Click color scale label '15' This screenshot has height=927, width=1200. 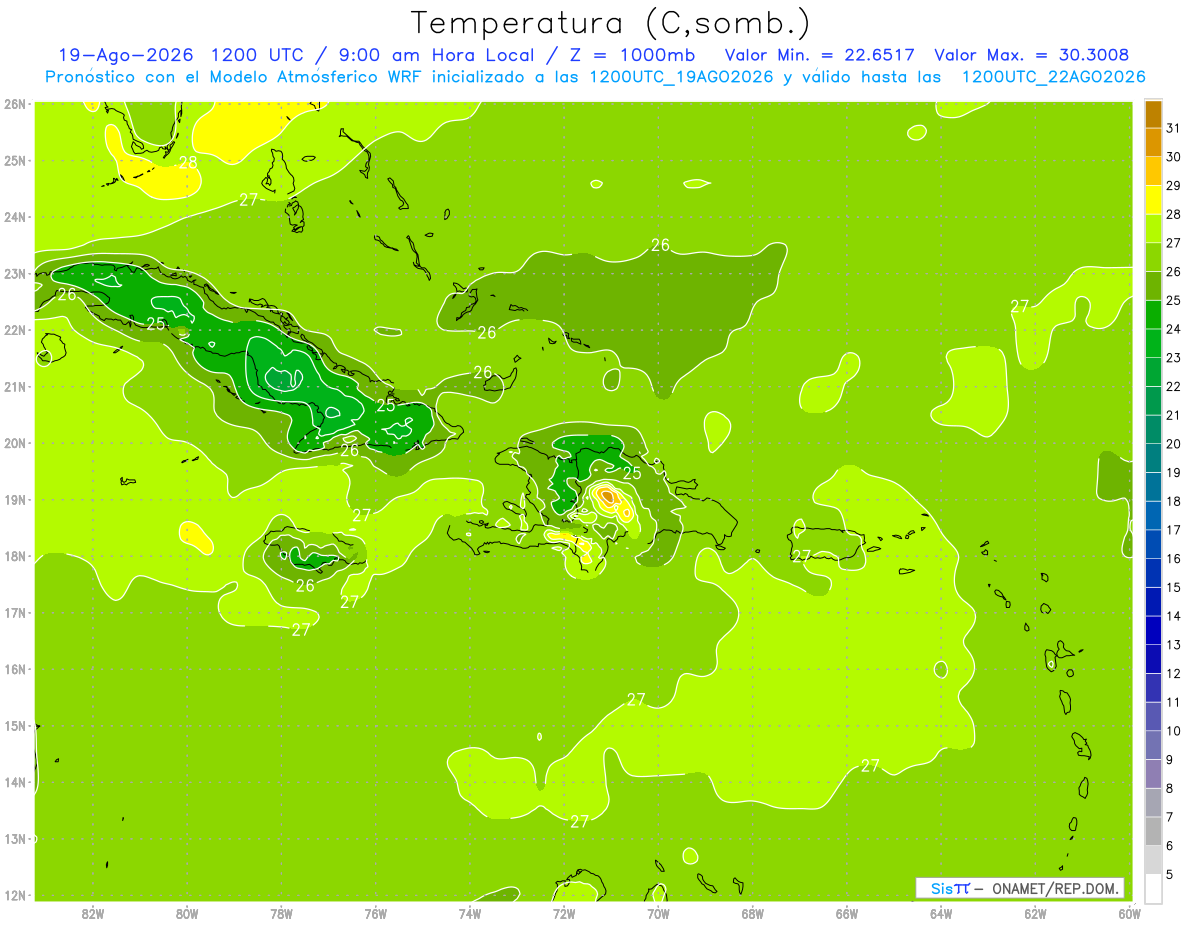pos(1174,587)
